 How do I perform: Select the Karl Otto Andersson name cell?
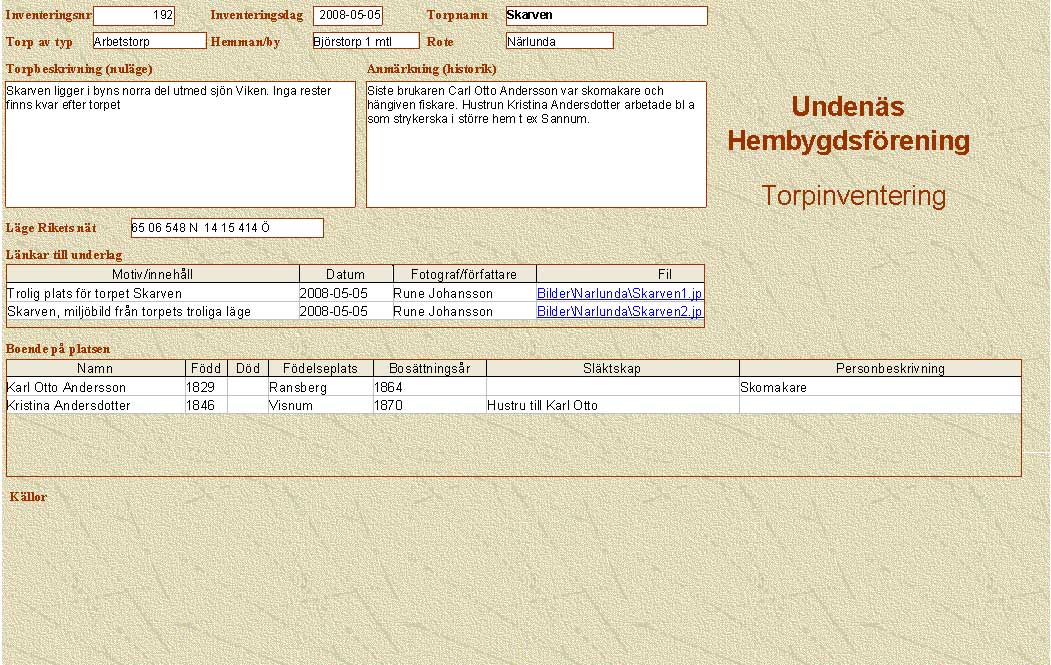pos(96,388)
